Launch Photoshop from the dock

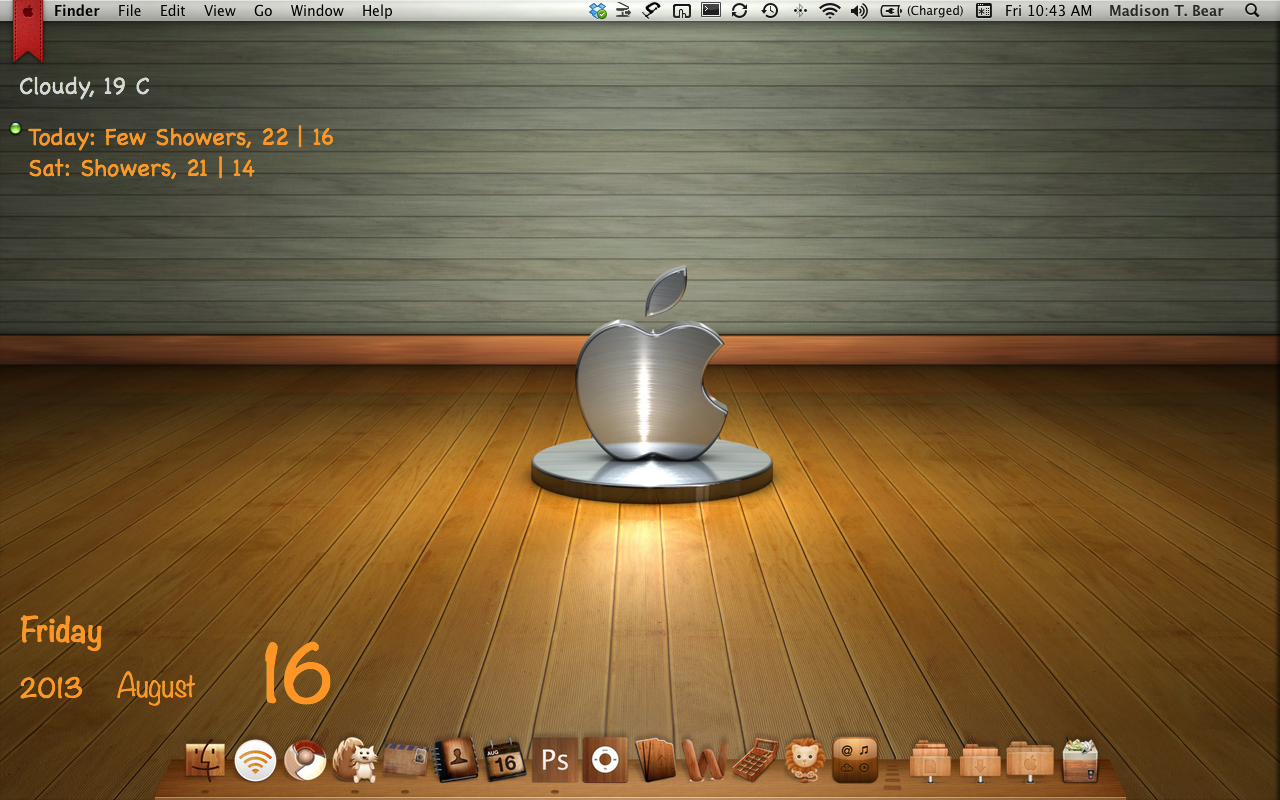point(555,760)
